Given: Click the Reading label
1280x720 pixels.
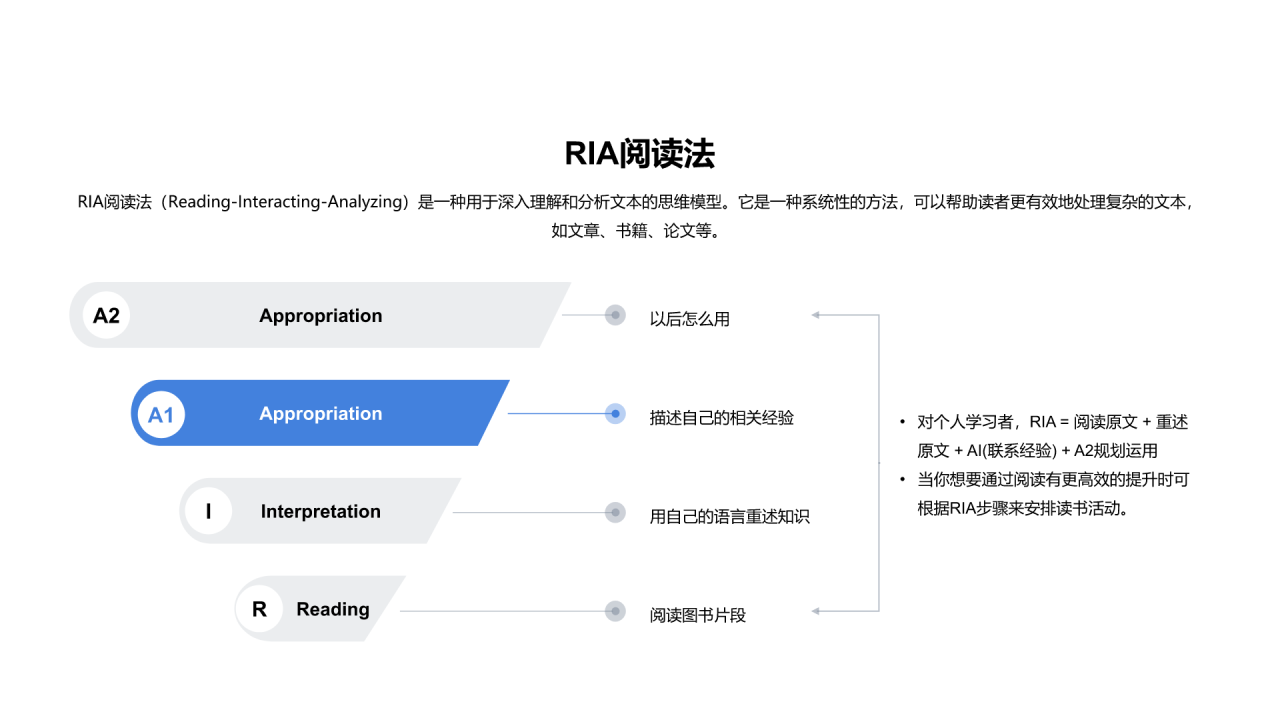Looking at the screenshot, I should pos(333,609).
